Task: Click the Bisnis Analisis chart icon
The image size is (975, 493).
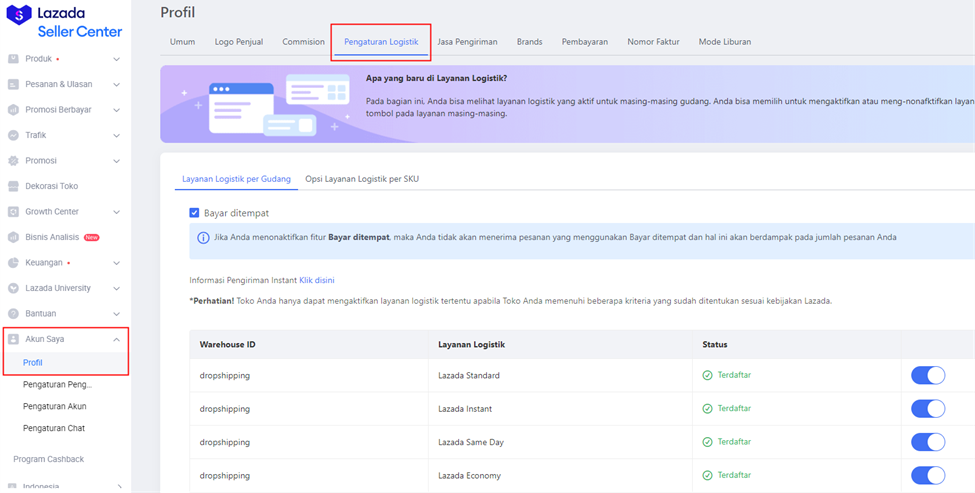Action: [13, 237]
